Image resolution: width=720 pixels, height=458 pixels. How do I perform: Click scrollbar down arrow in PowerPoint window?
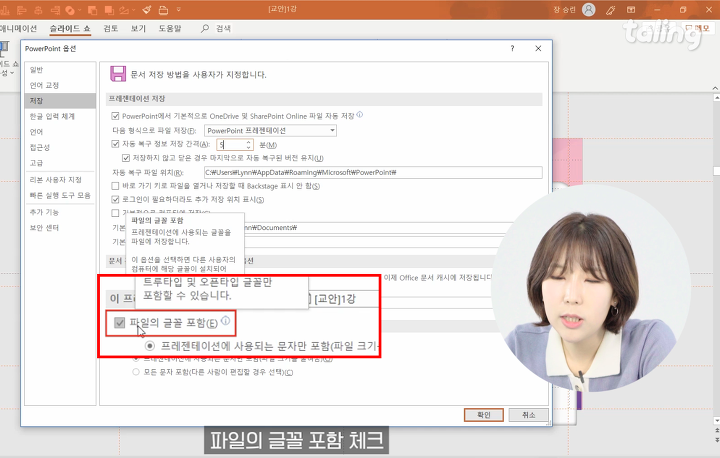(x=717, y=420)
